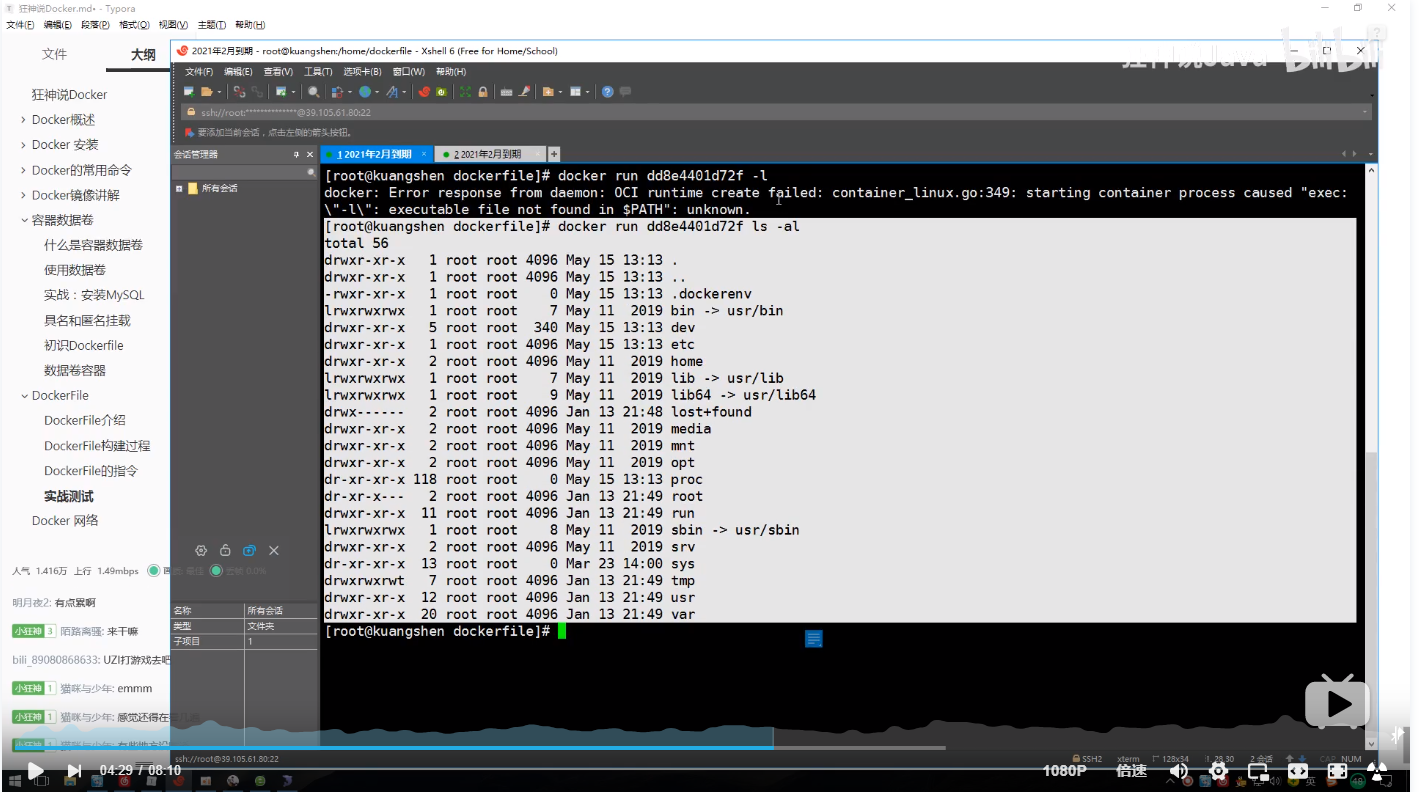Click the globe icon in Xshell toolbar
This screenshot has width=1420, height=792.
[x=365, y=91]
